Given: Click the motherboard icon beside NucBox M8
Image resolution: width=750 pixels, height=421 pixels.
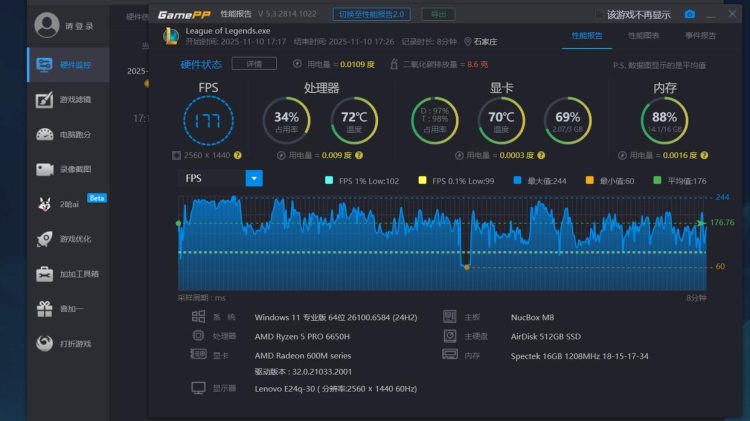Looking at the screenshot, I should coord(450,316).
